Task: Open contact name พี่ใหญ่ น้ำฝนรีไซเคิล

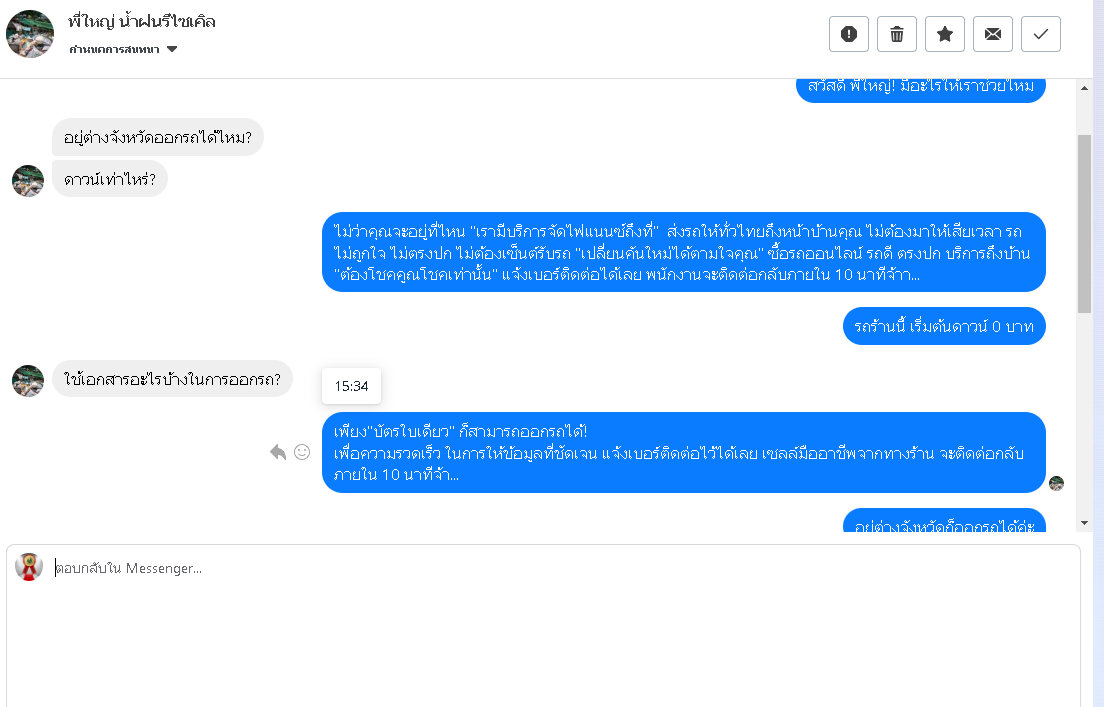Action: click(142, 21)
